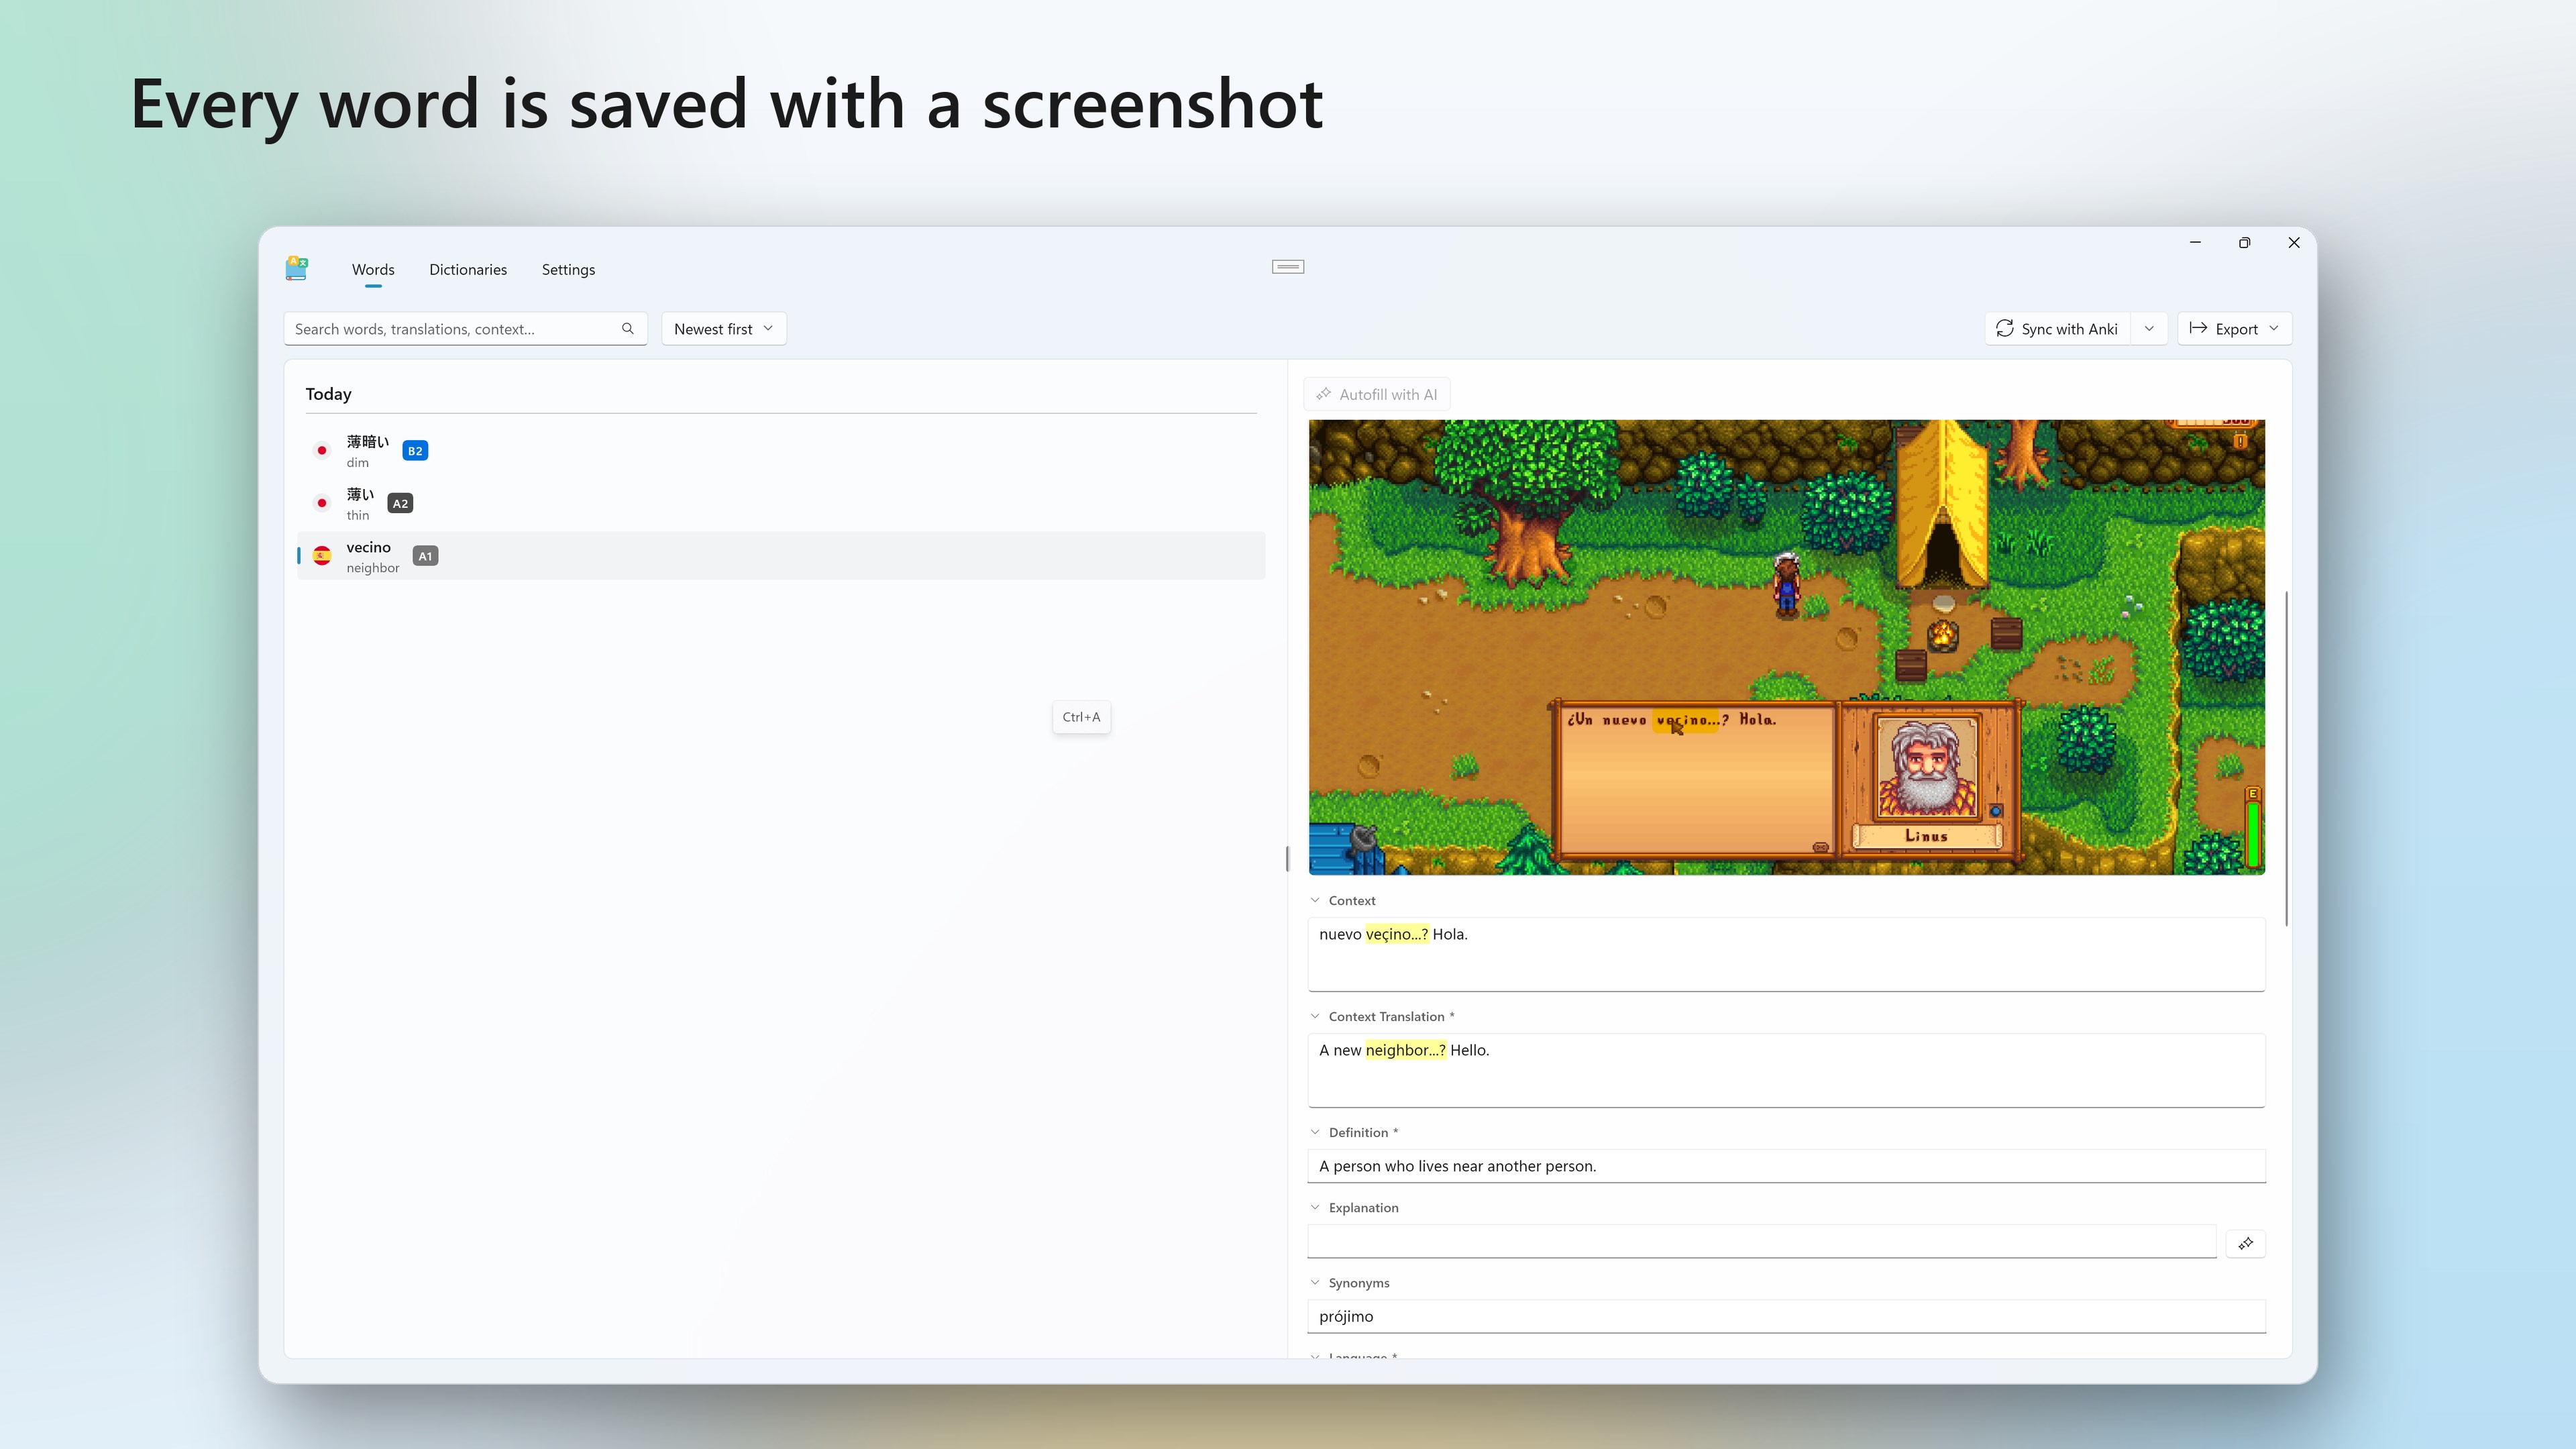Click the Spanish flag icon beside vecino
2576x1449 pixels.
click(x=322, y=556)
